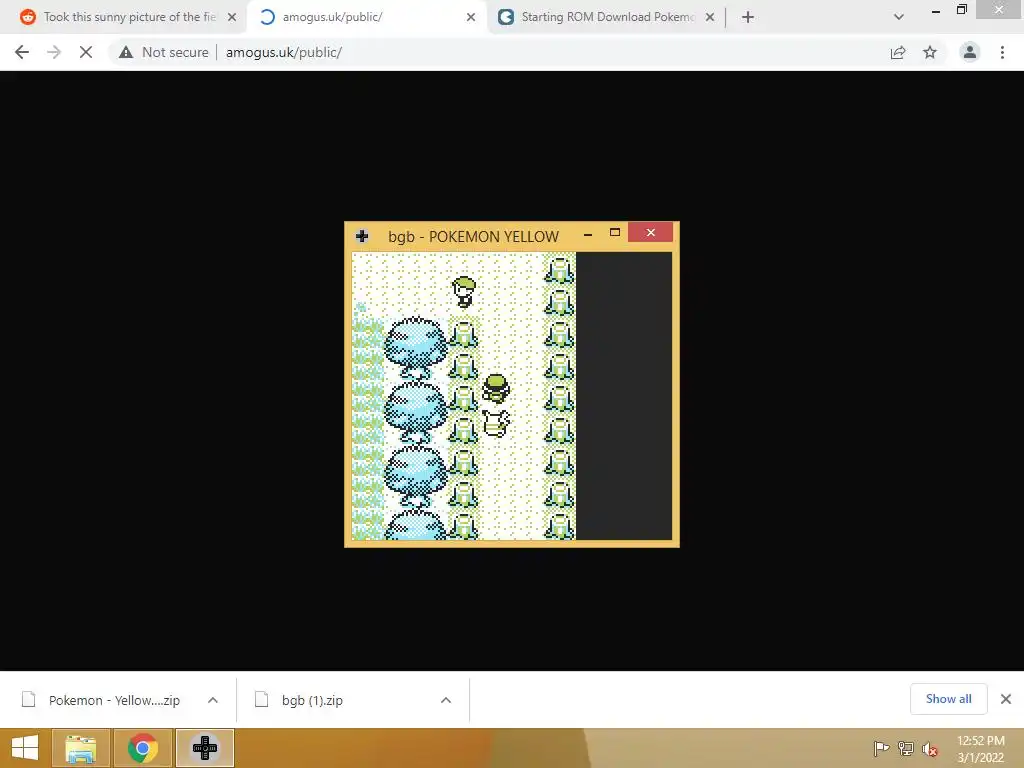Image resolution: width=1024 pixels, height=768 pixels.
Task: Expand Pokemon - Yellow zip download options
Action: point(213,700)
